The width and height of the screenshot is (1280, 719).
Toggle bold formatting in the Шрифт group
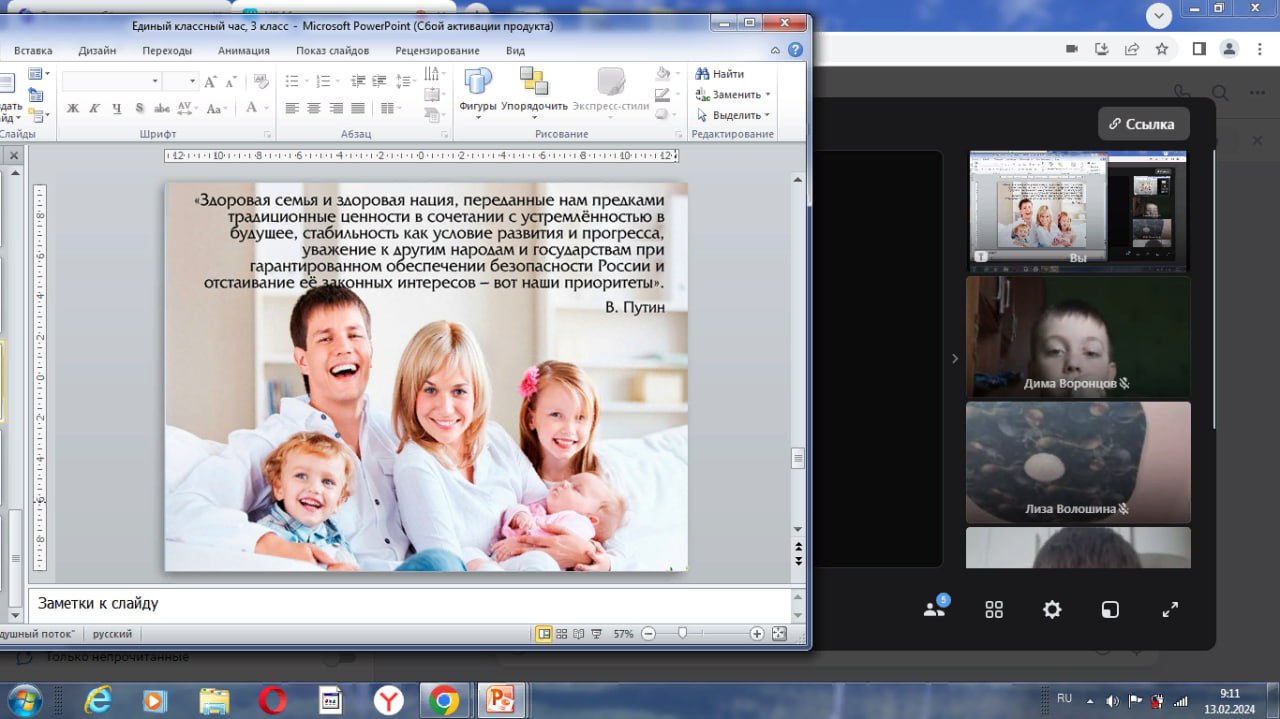pyautogui.click(x=73, y=108)
